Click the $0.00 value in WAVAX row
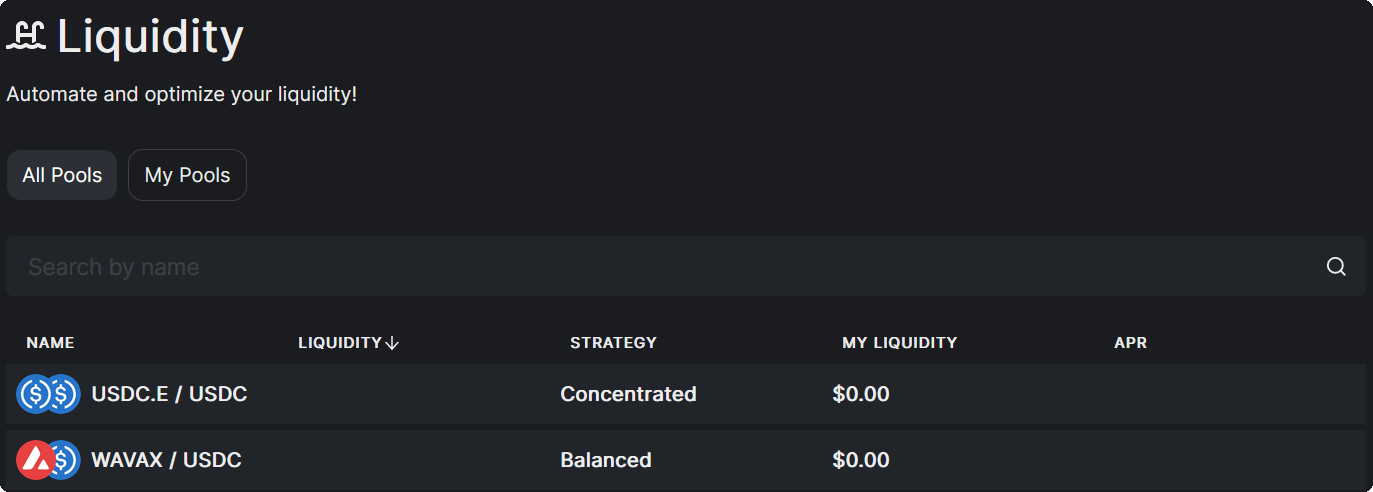 [860, 460]
